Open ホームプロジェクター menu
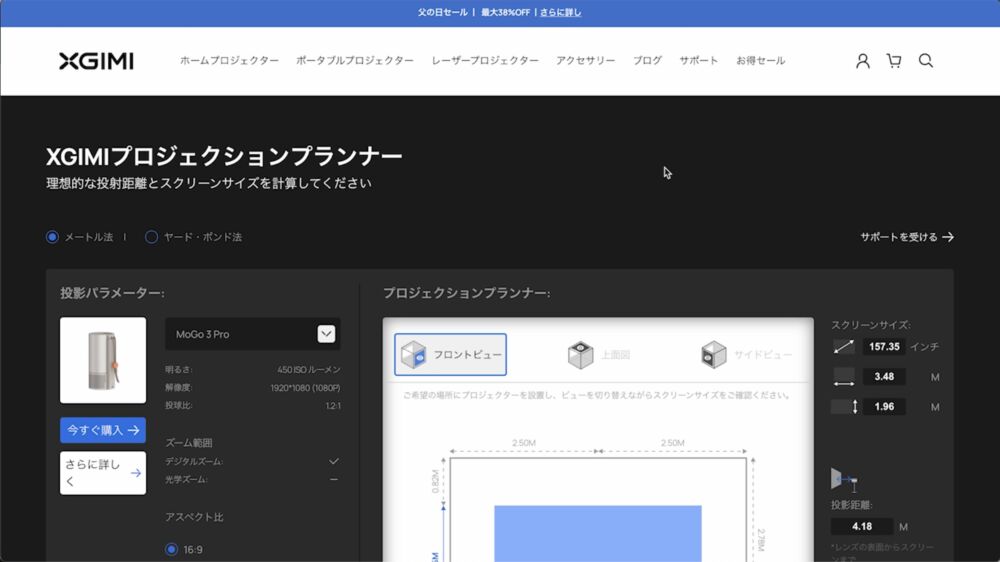The image size is (1000, 562). coord(229,61)
